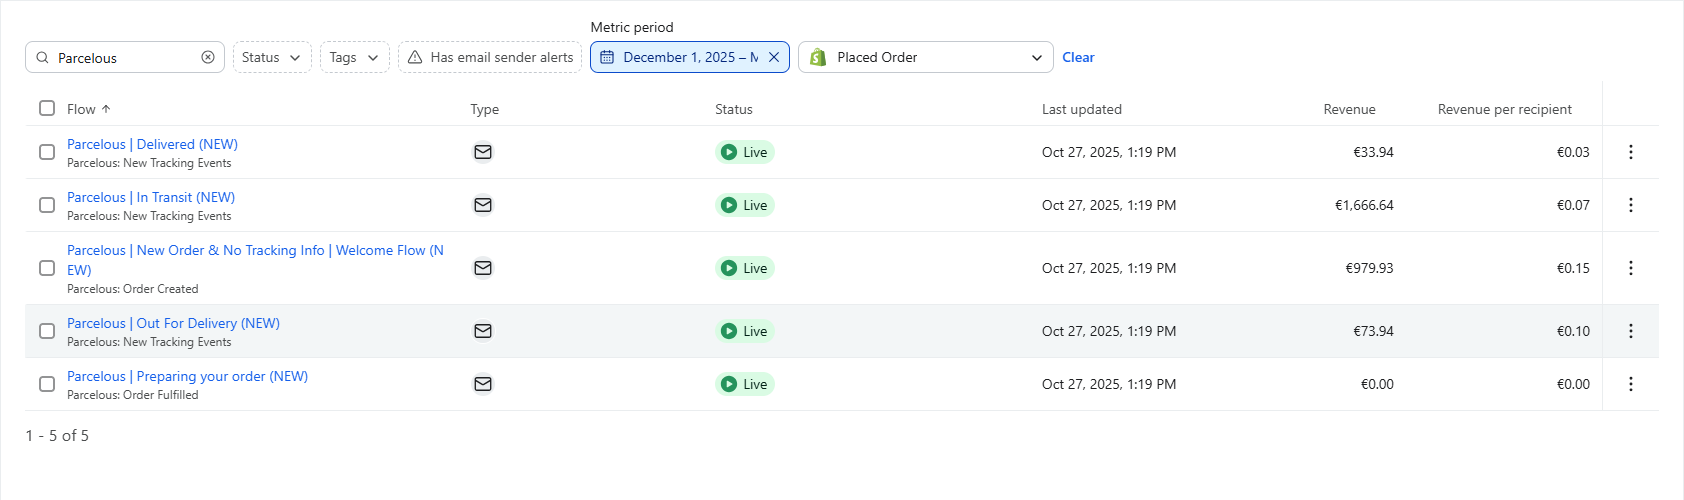The image size is (1684, 500).
Task: Click the Type column header
Action: [485, 109]
